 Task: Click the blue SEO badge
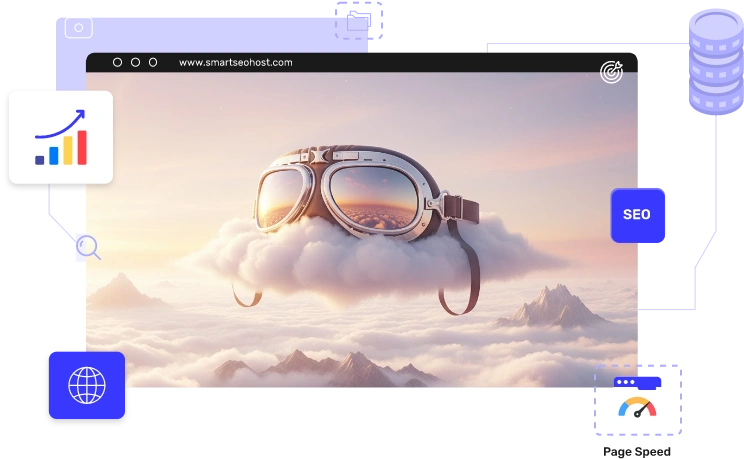(637, 215)
